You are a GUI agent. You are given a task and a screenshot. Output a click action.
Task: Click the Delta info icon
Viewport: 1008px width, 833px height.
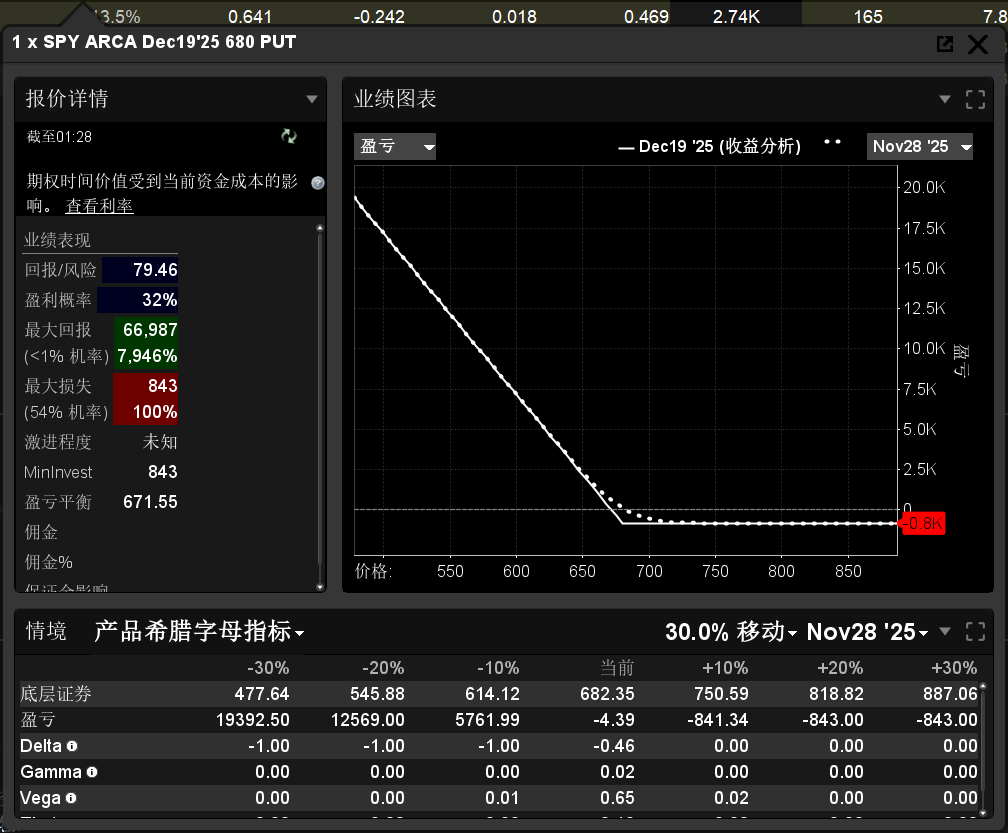72,746
